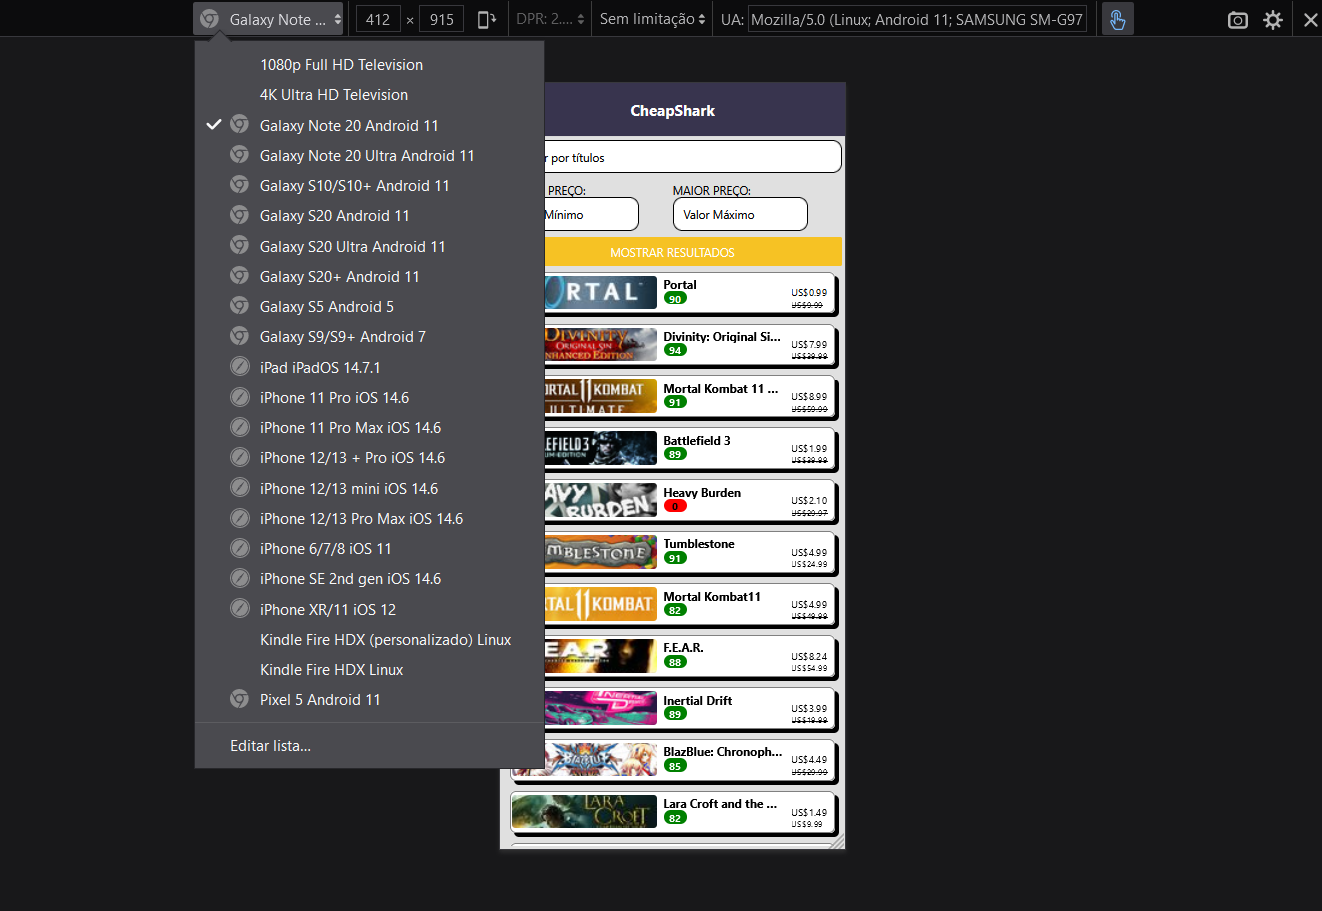Click the viewport width field showing 412
Image resolution: width=1322 pixels, height=911 pixels.
pos(378,19)
